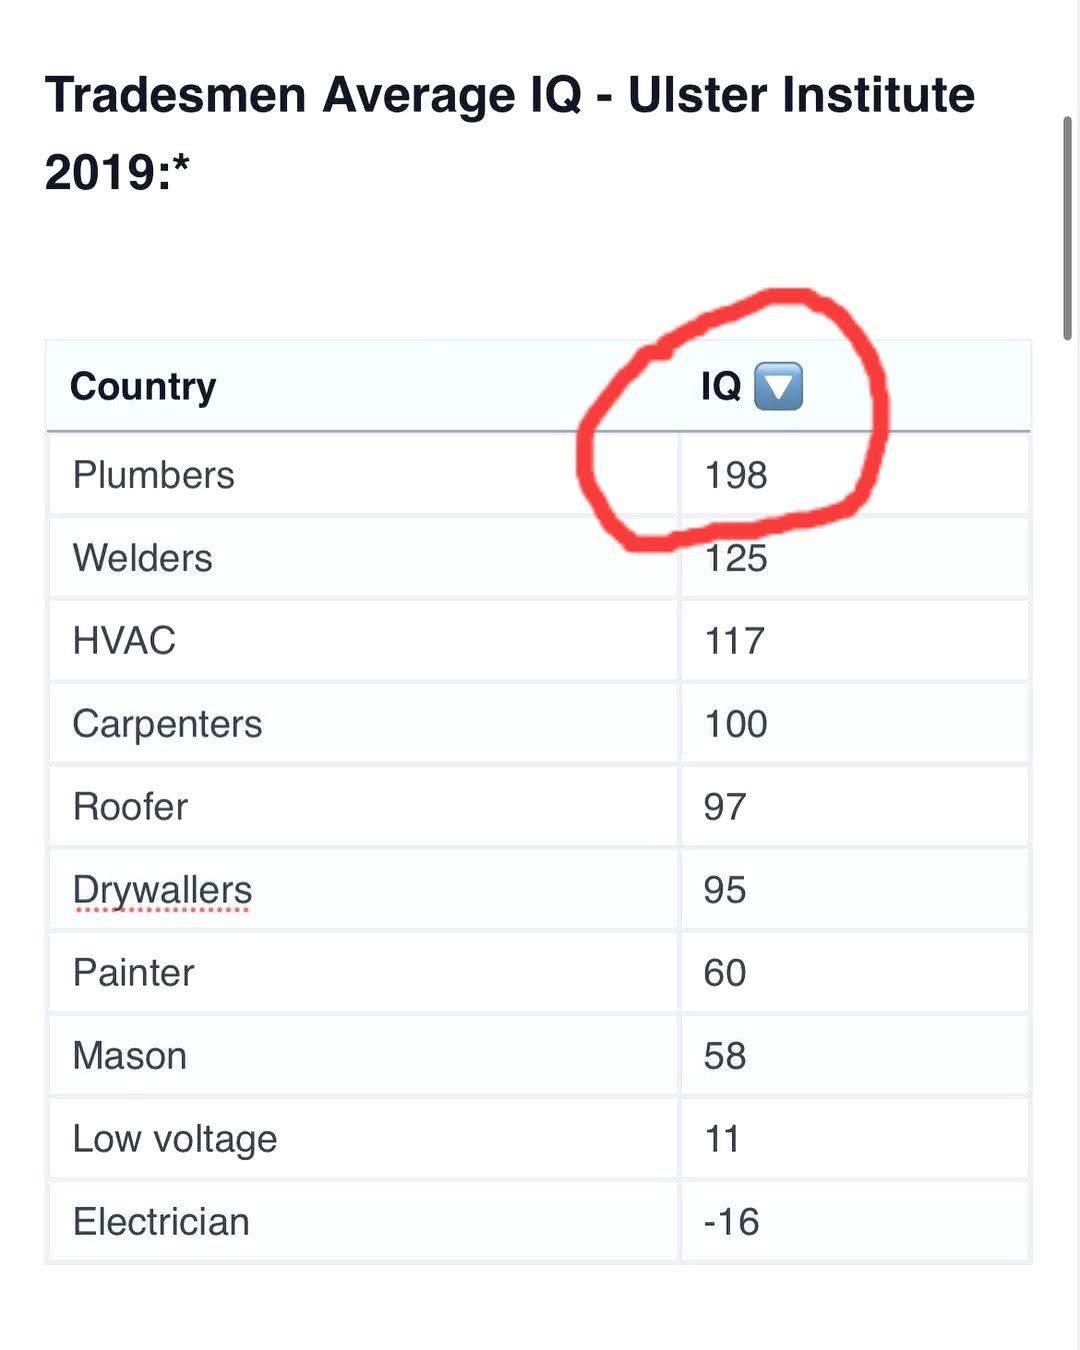Click the page's vertical scrollbar
The image size is (1080, 1350).
pos(1067,228)
